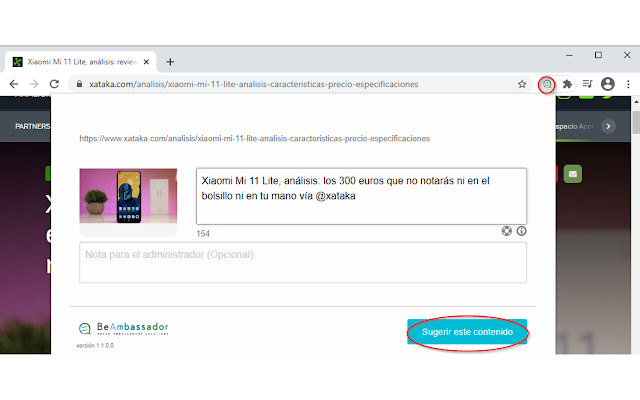Click the xataka.com URL text in popup

click(255, 139)
